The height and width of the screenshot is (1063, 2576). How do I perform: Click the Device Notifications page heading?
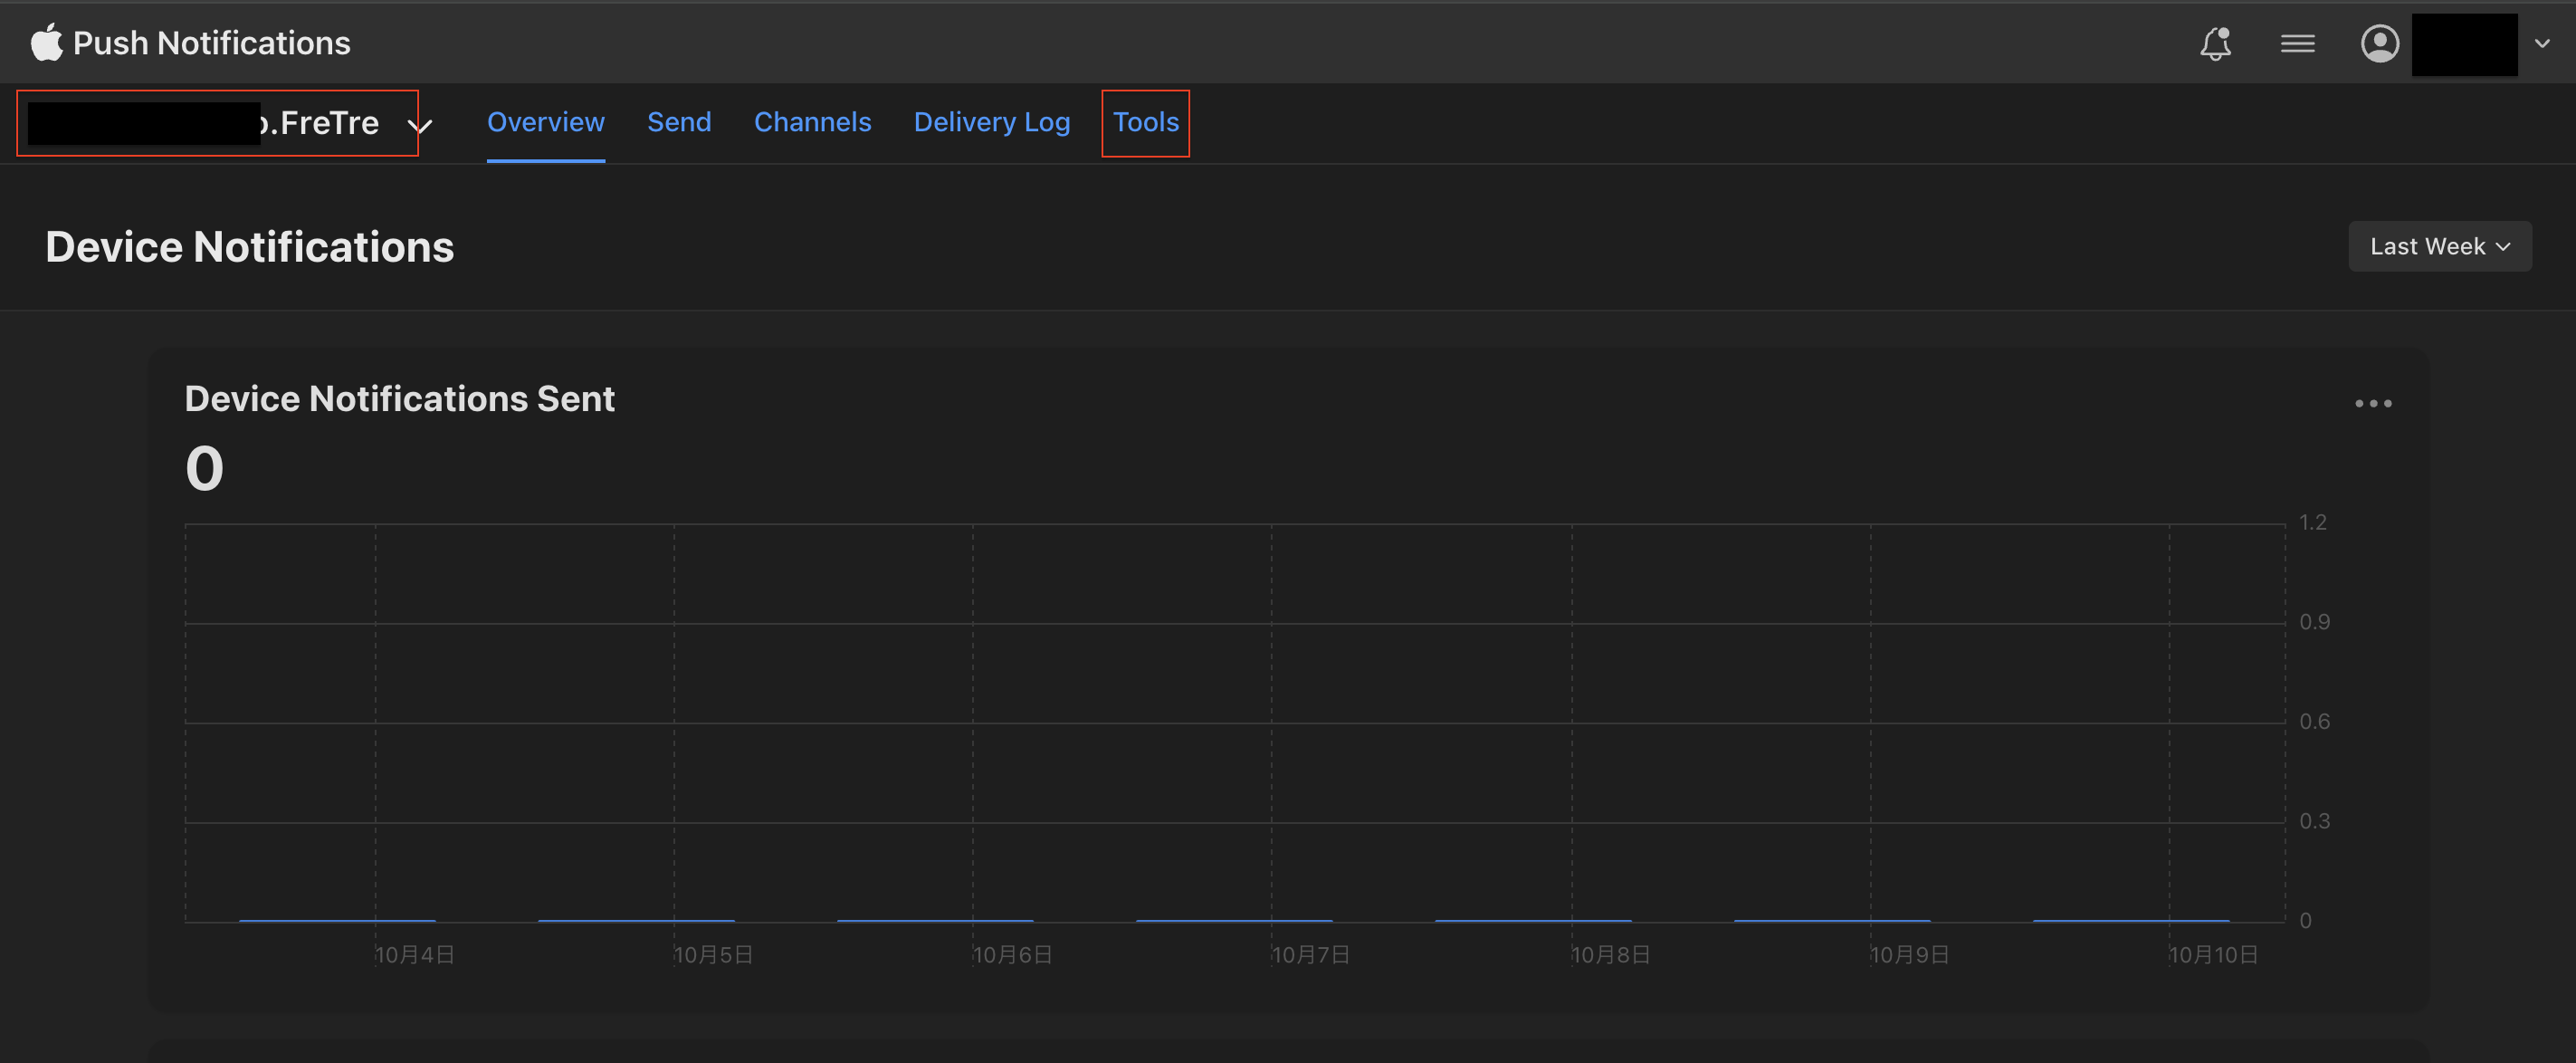click(x=249, y=247)
